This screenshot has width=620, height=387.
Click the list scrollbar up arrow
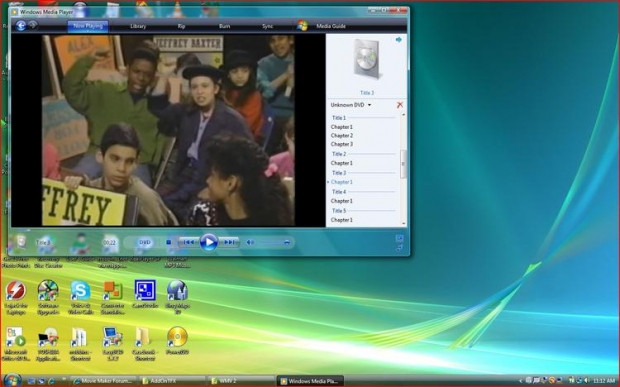coord(403,115)
